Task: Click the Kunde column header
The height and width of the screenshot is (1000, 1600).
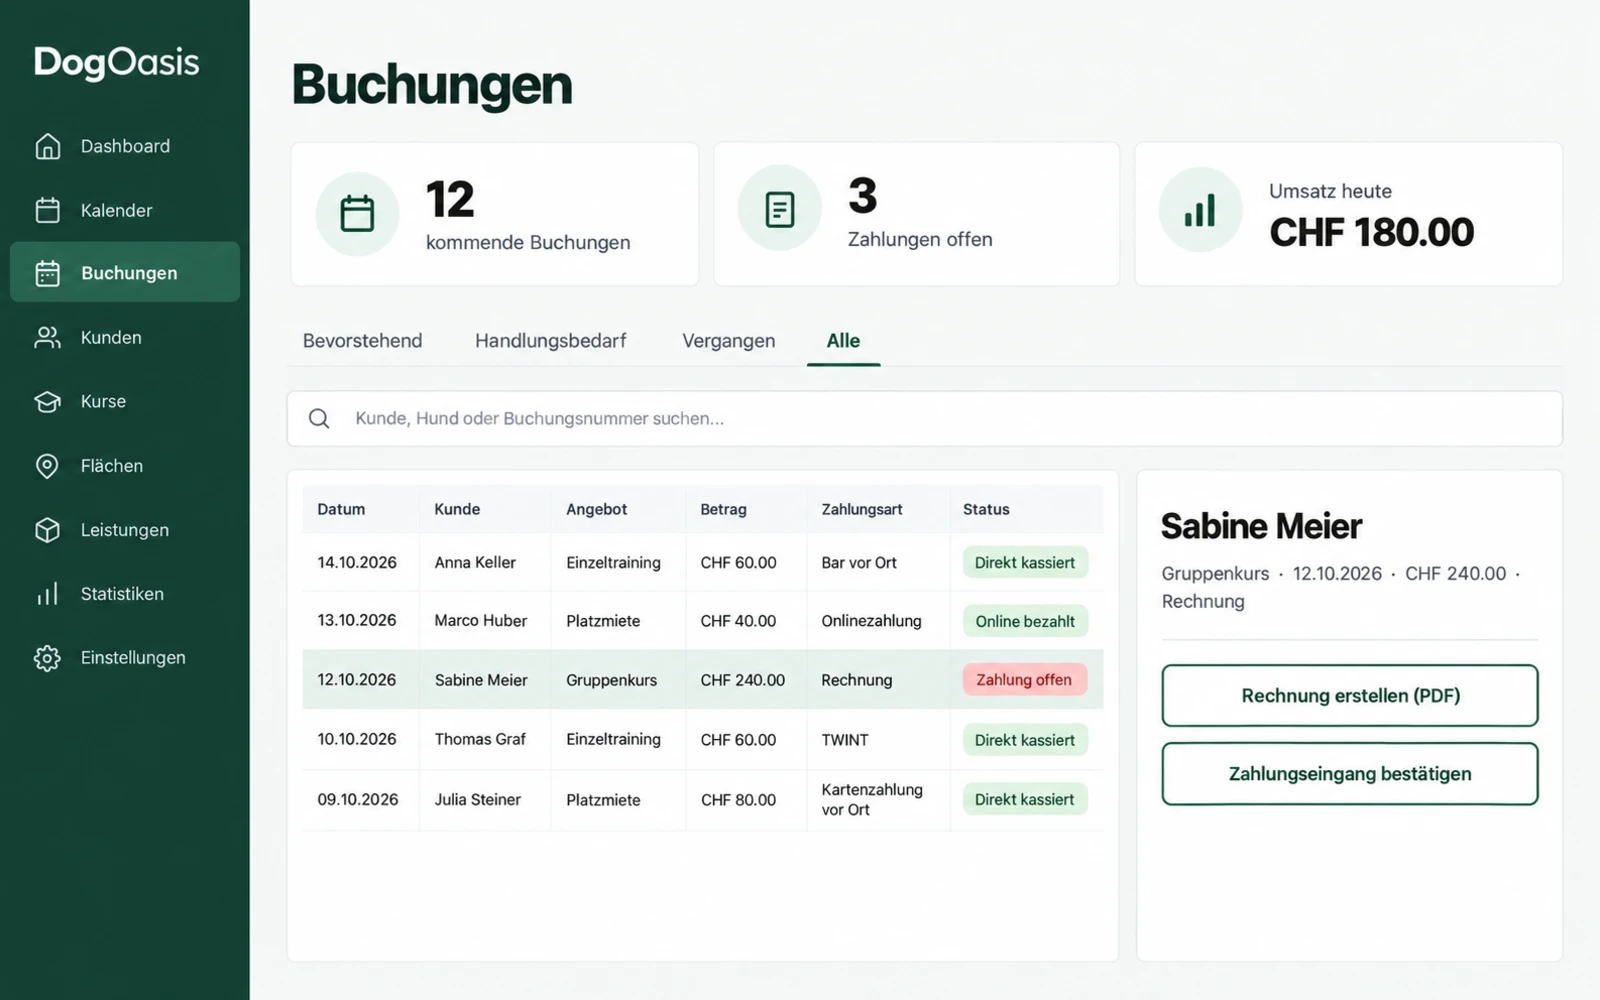Action: tap(457, 509)
